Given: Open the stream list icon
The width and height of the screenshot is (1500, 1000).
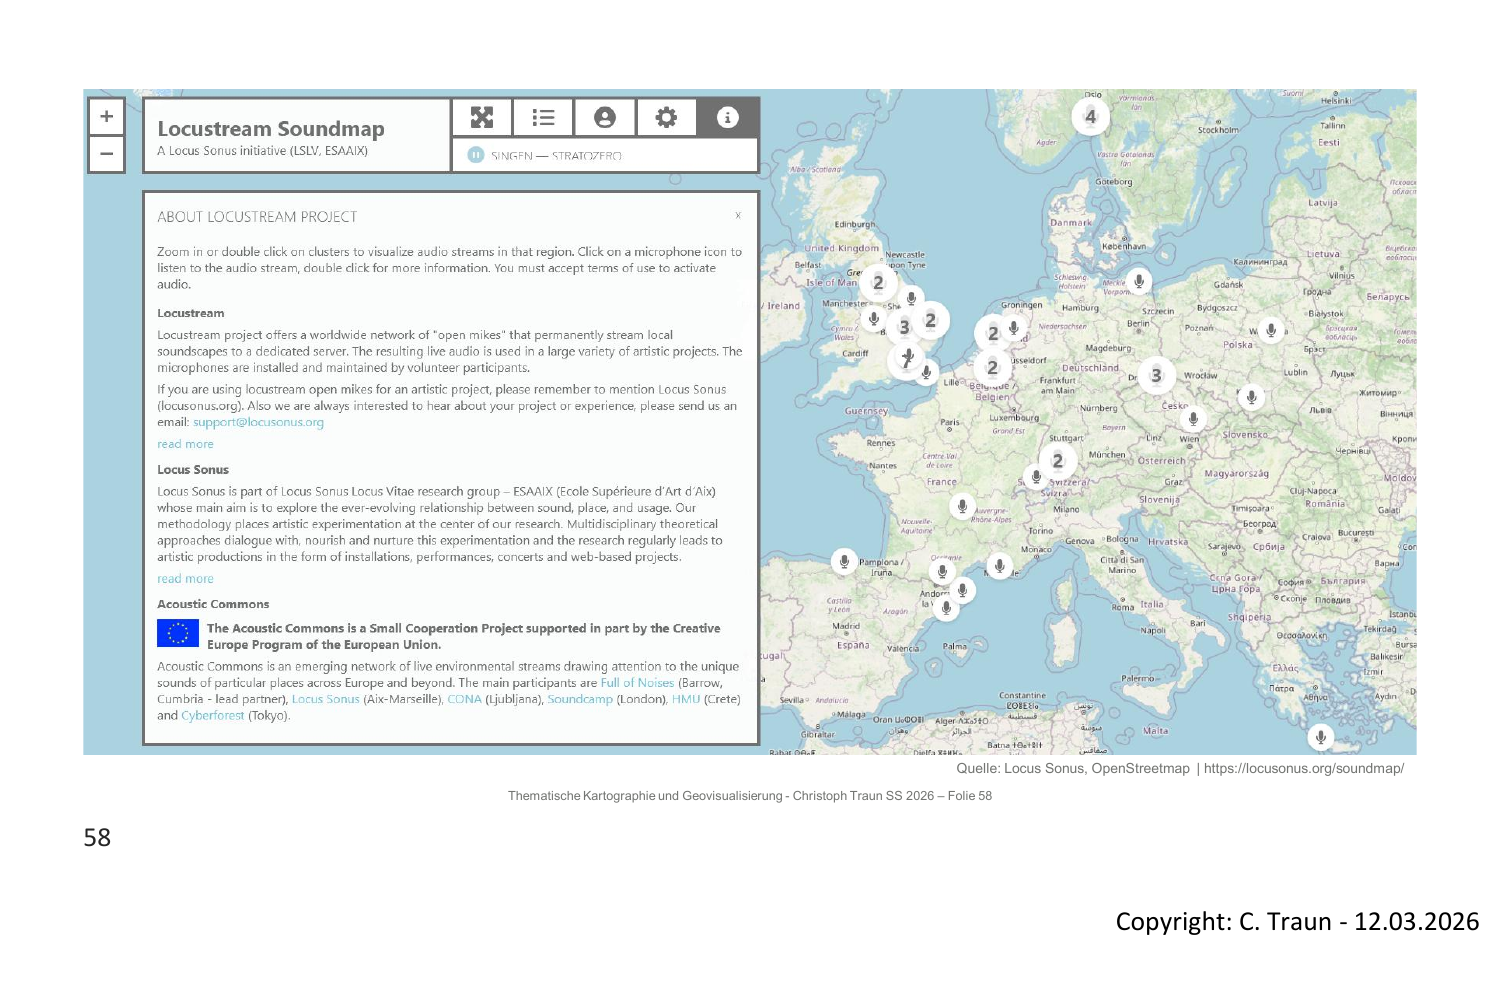Looking at the screenshot, I should 543,118.
